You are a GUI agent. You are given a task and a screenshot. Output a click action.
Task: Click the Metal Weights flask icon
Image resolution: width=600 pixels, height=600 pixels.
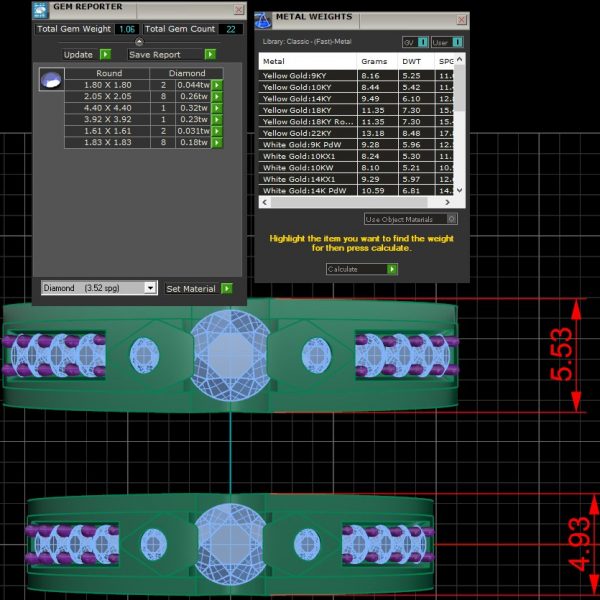tap(263, 20)
